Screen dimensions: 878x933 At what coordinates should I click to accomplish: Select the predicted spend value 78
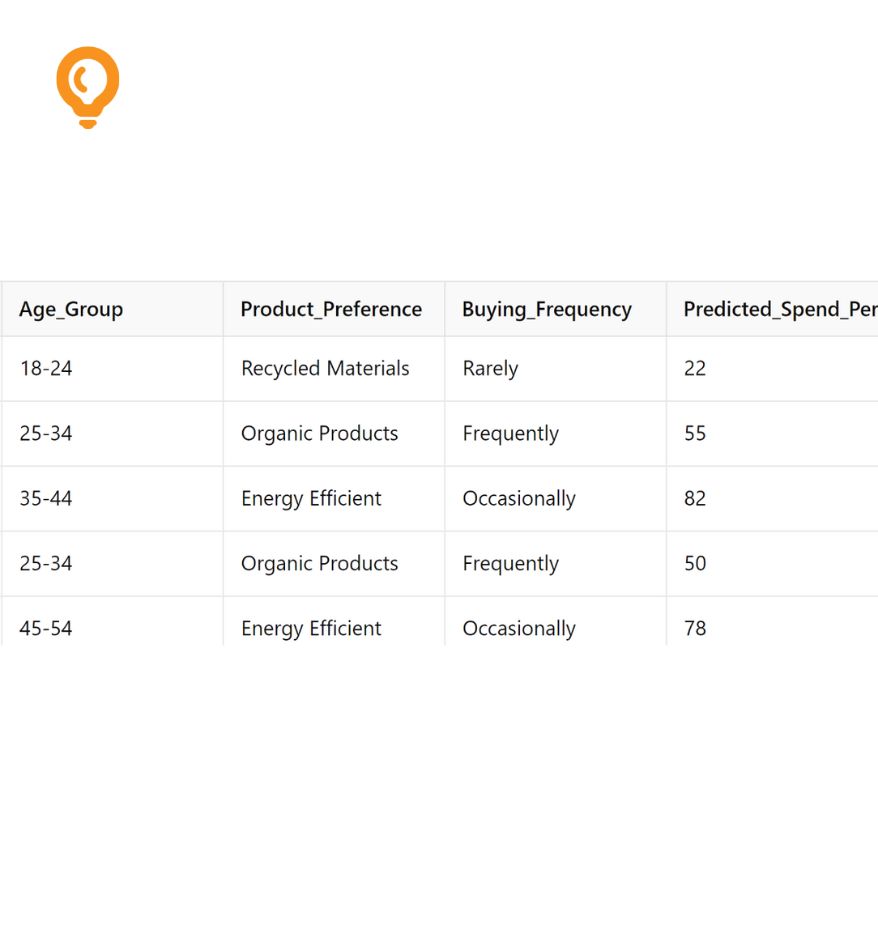[695, 628]
